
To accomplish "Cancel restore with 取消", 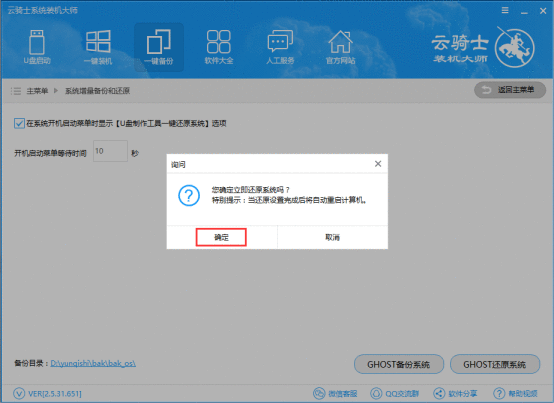I will pos(332,237).
